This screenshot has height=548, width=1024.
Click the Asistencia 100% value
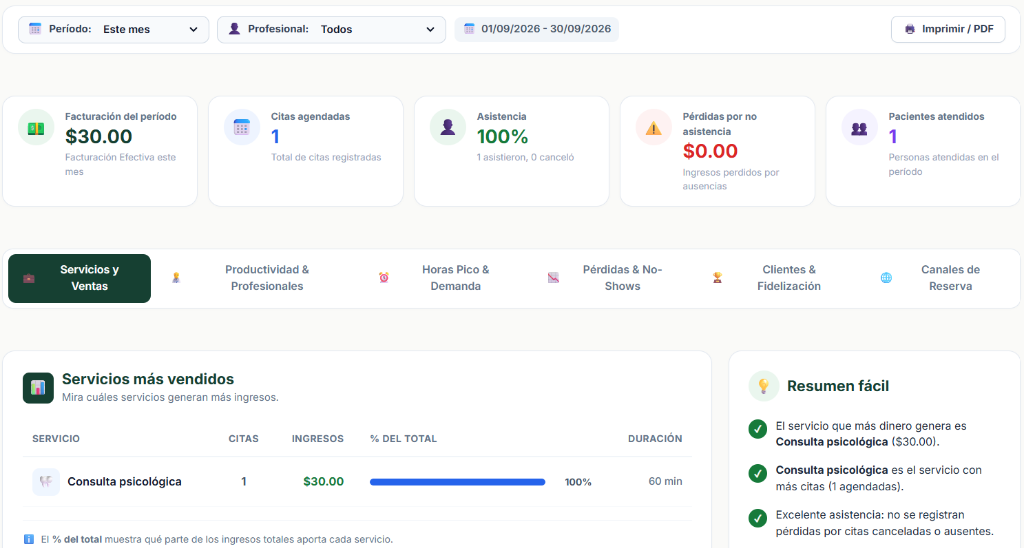click(x=502, y=137)
